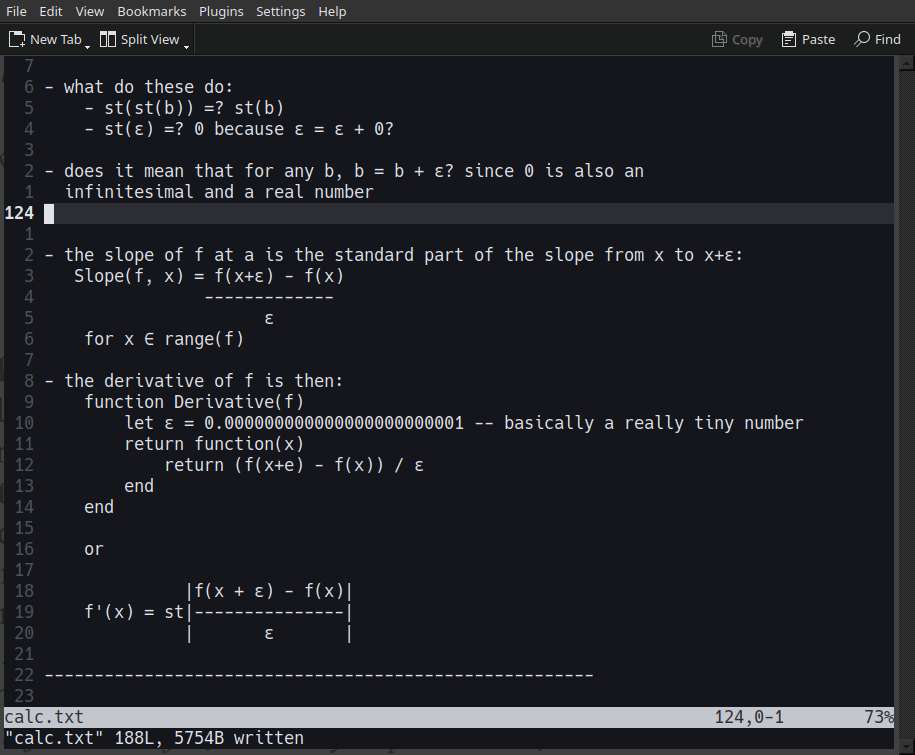This screenshot has width=915, height=755.
Task: Click the New Tab icon
Action: [17, 39]
